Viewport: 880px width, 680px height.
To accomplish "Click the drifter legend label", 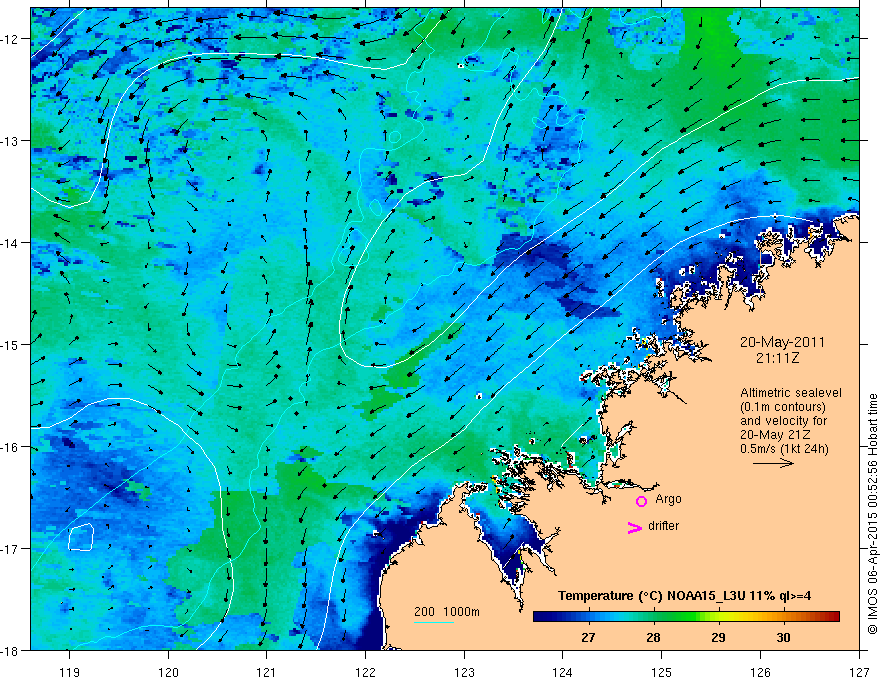I will pyautogui.click(x=663, y=526).
